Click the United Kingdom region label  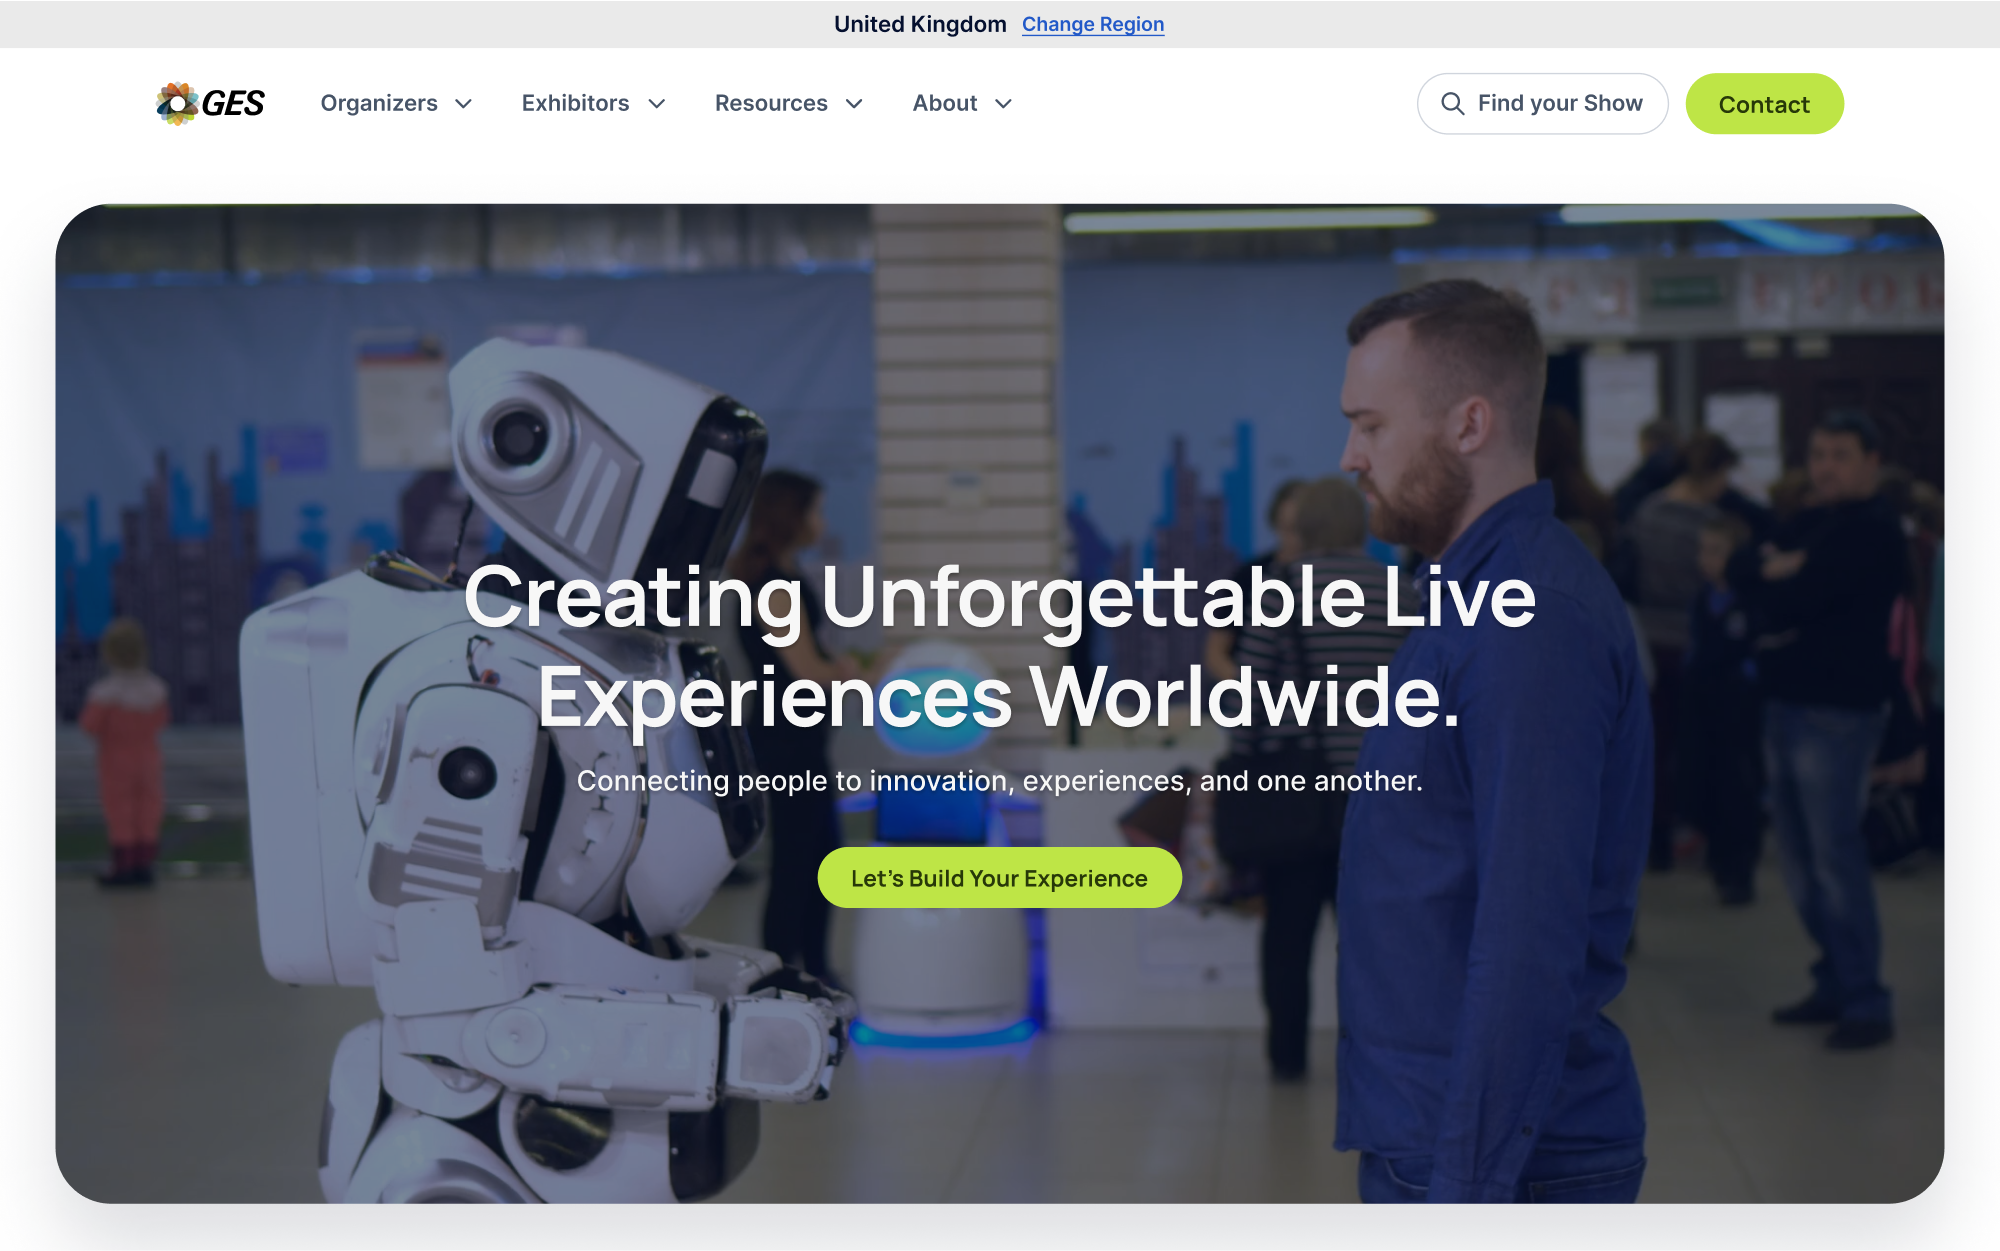coord(920,24)
